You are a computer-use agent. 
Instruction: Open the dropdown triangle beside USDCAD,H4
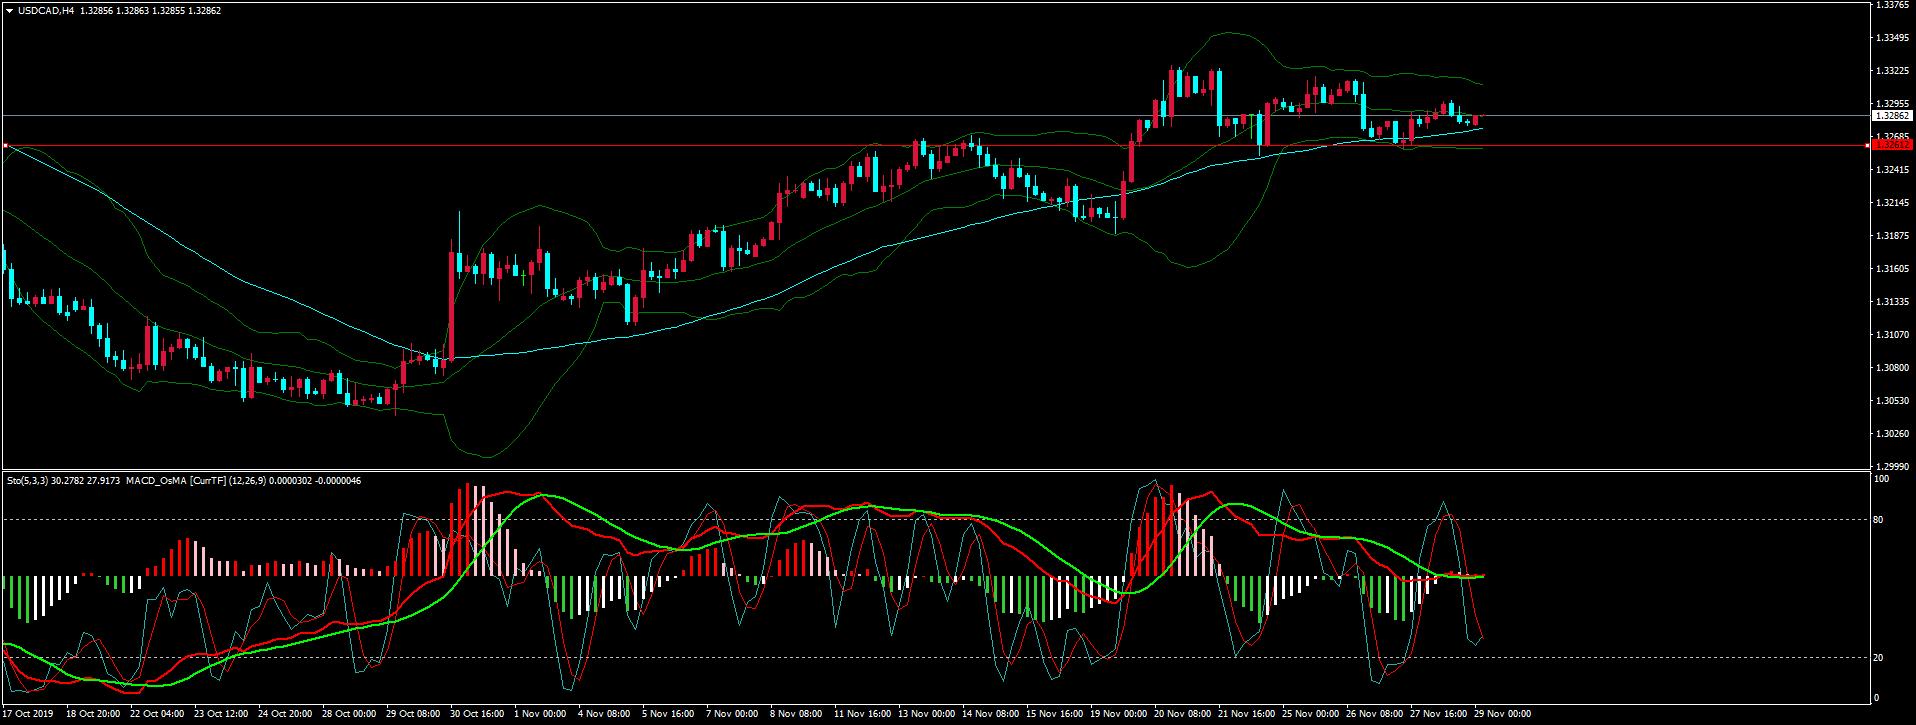point(9,11)
